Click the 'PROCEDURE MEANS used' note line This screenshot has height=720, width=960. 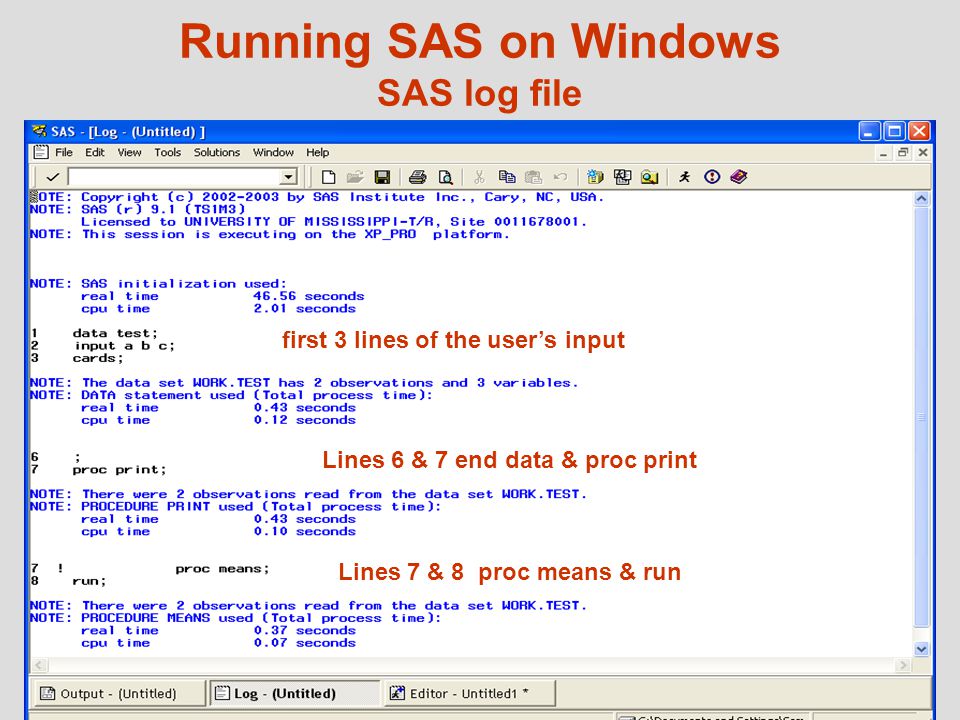(235, 618)
